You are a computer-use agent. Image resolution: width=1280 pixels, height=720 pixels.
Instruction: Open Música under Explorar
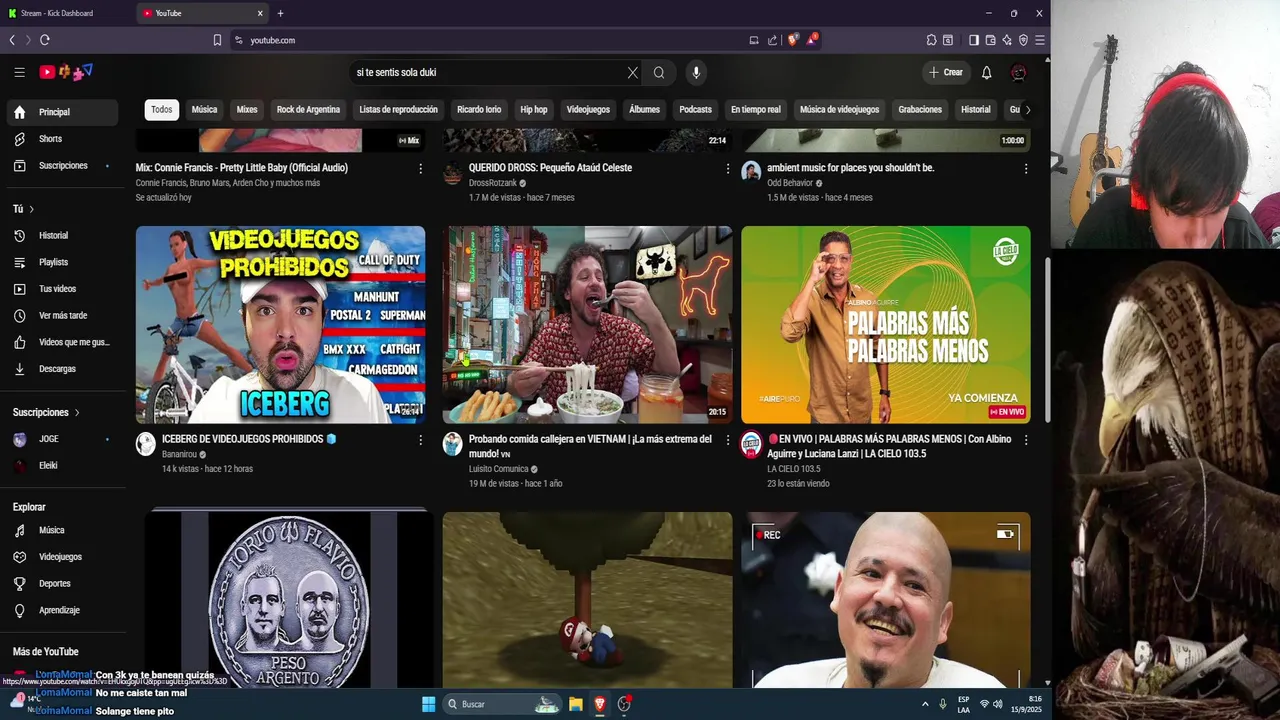(x=62, y=530)
